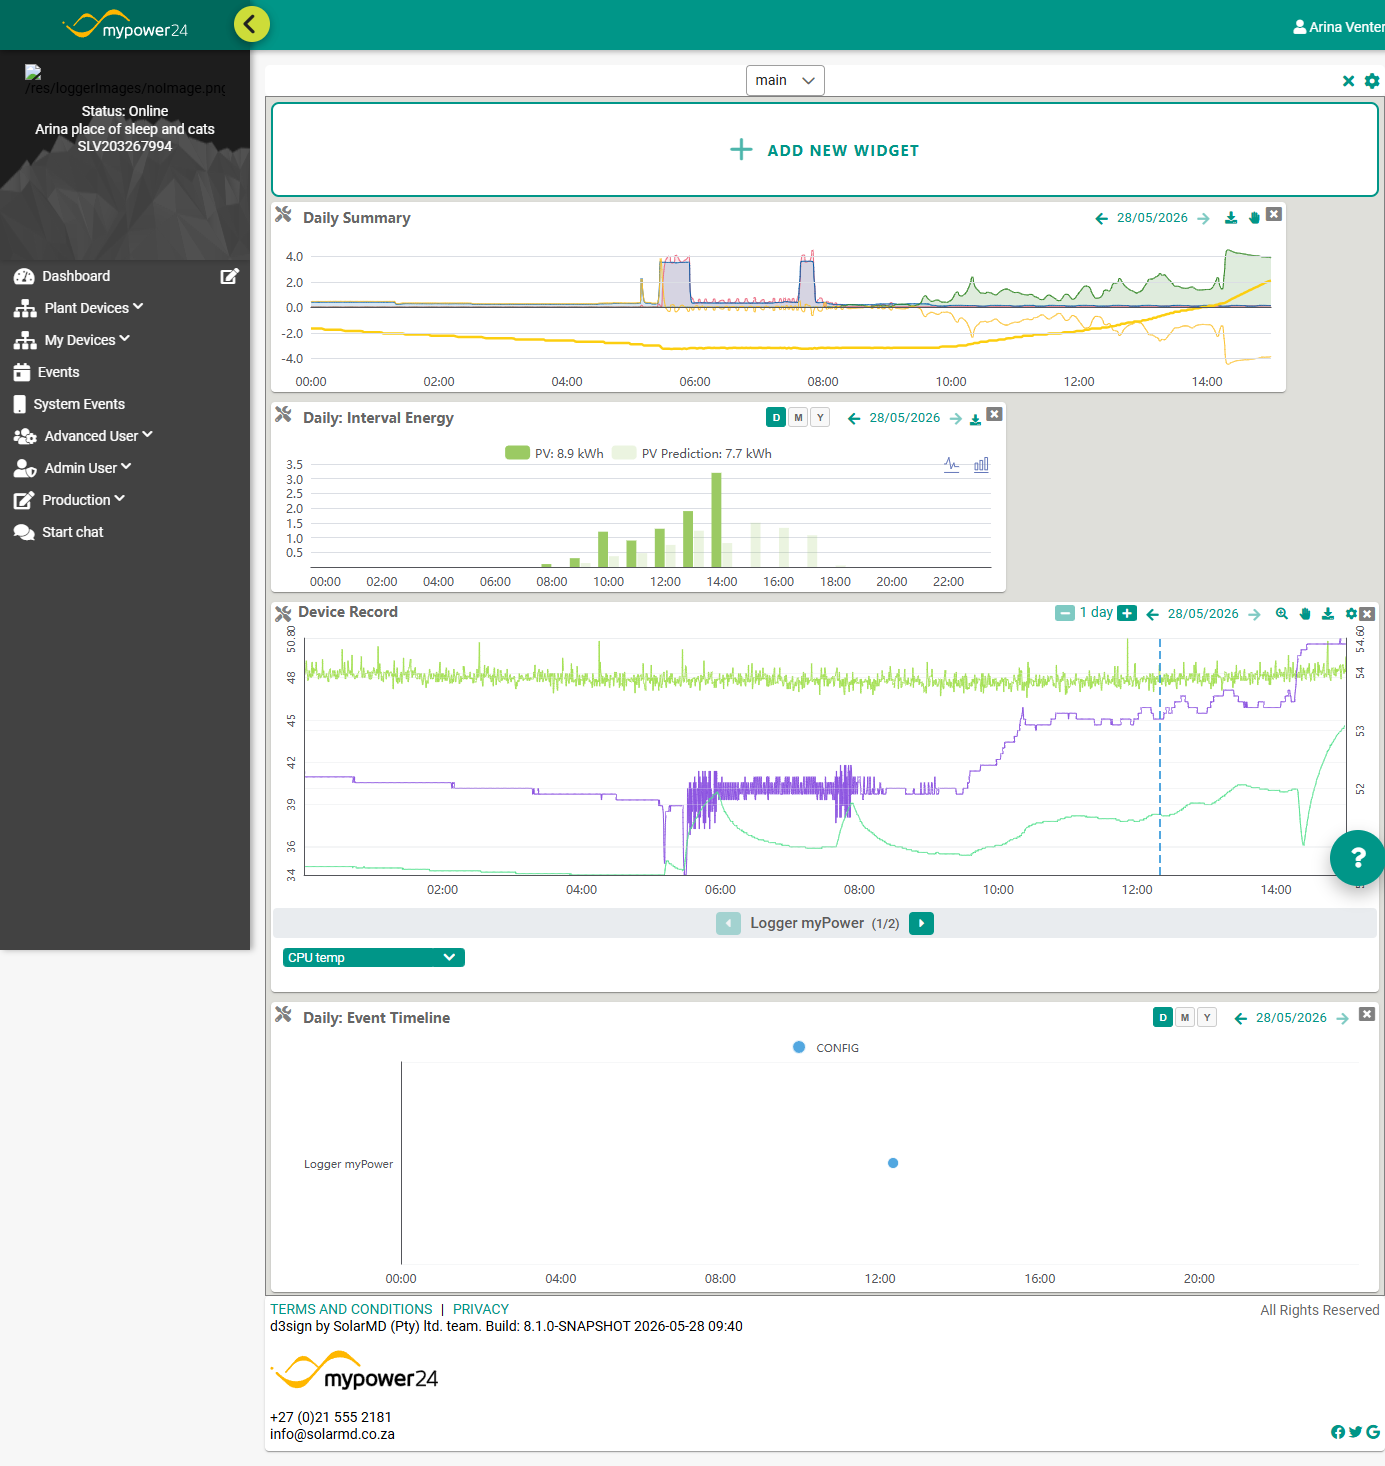Viewport: 1385px width, 1466px height.
Task: Edit dashboard using pencil icon beside Dashboard
Action: point(229,276)
